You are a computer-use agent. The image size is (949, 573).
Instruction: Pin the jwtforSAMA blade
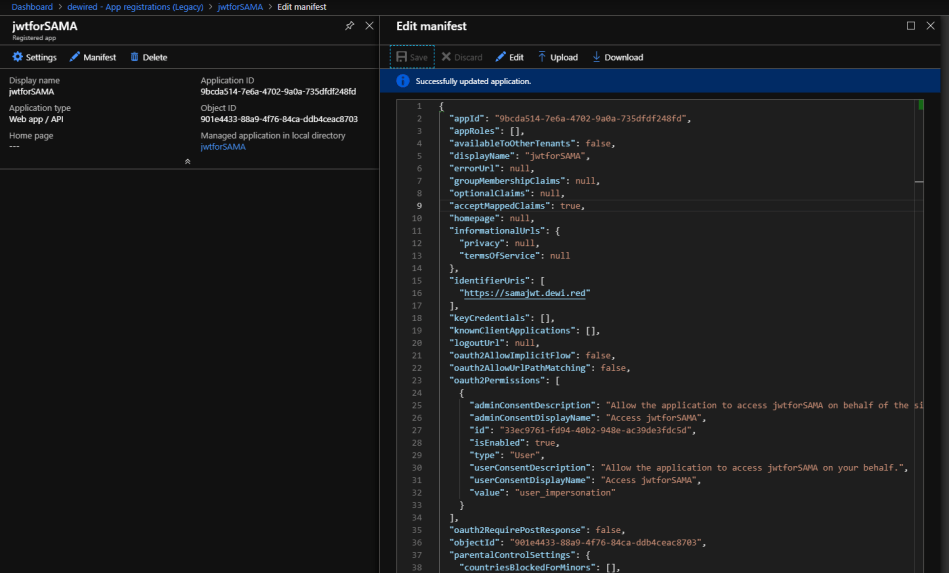point(349,26)
